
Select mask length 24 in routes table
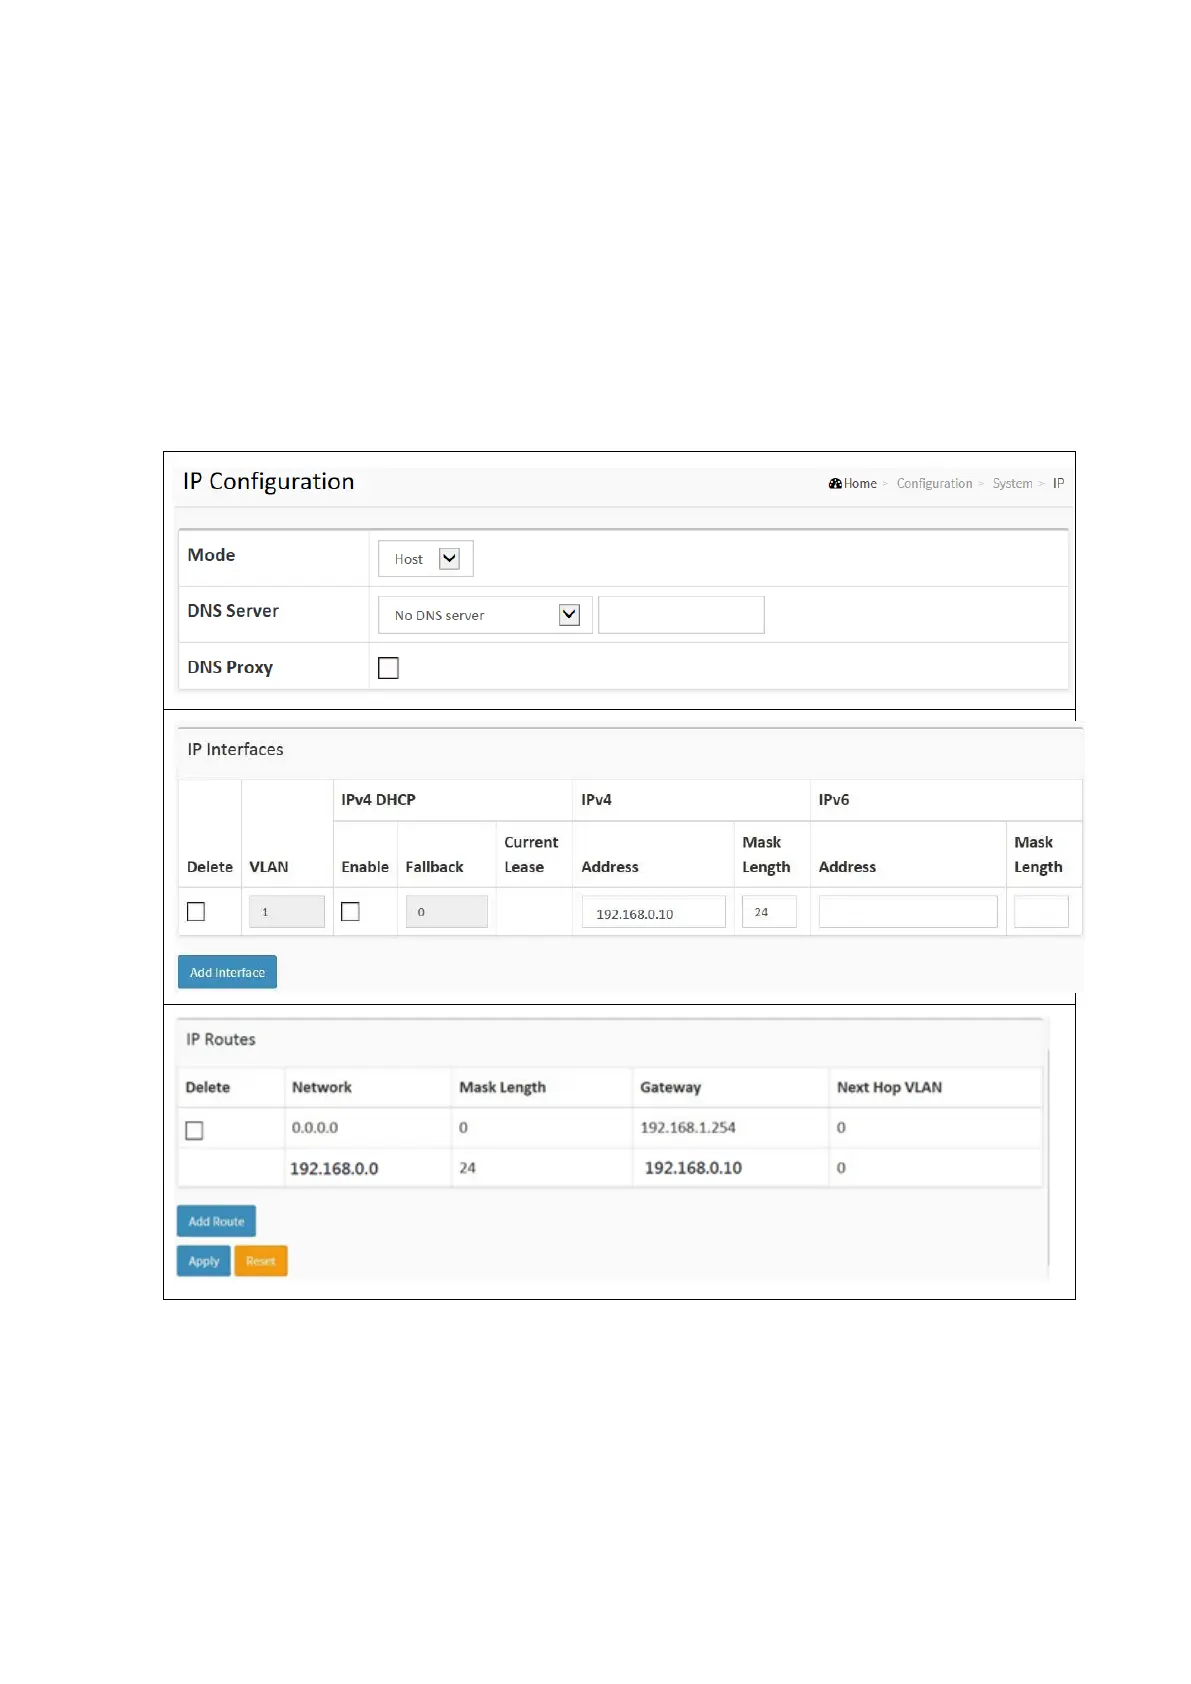467,1168
